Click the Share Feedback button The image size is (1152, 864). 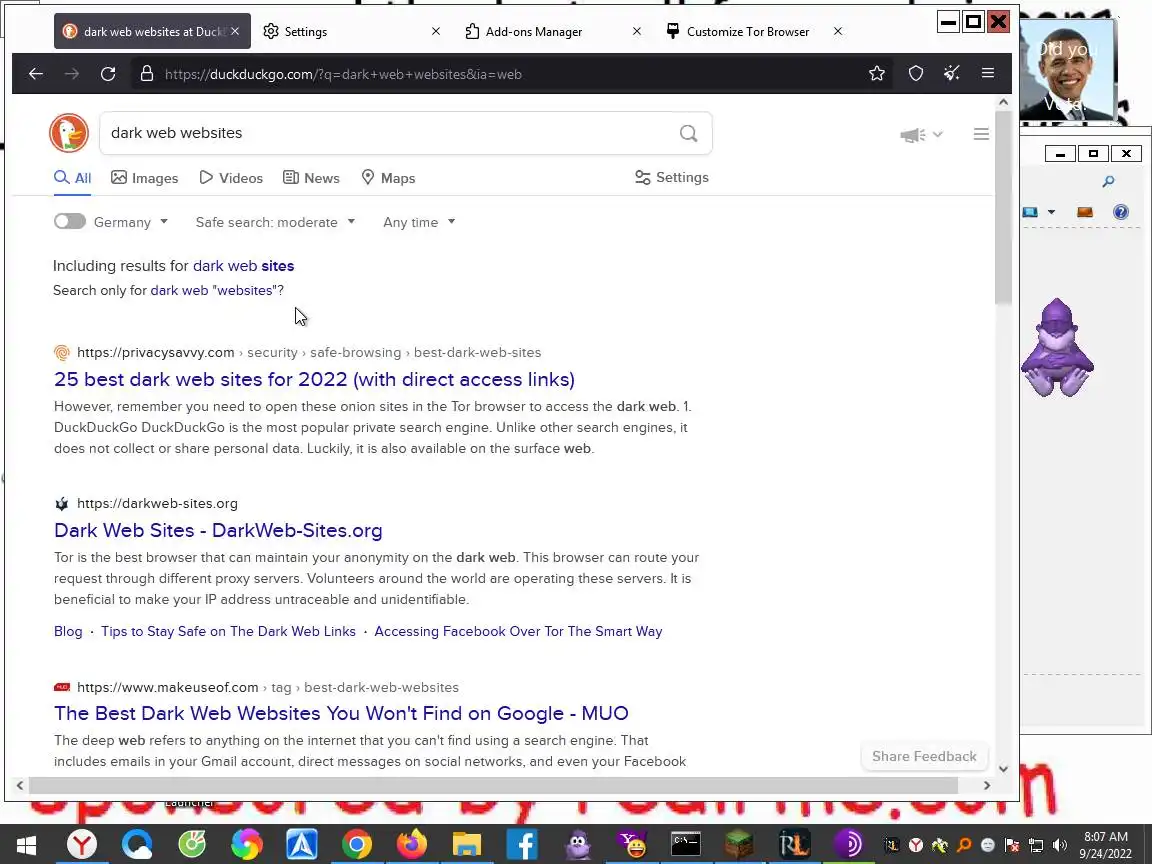coord(924,756)
